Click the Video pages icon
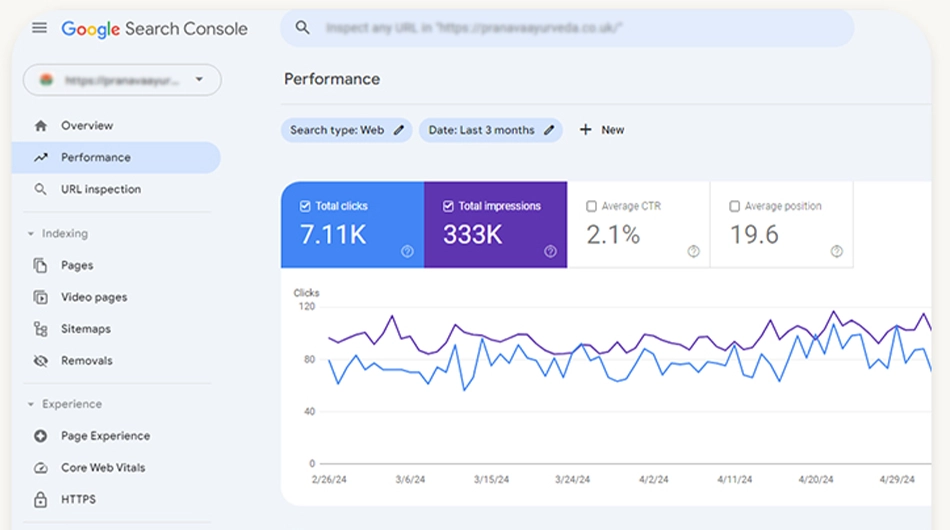The width and height of the screenshot is (950, 530). coord(41,297)
